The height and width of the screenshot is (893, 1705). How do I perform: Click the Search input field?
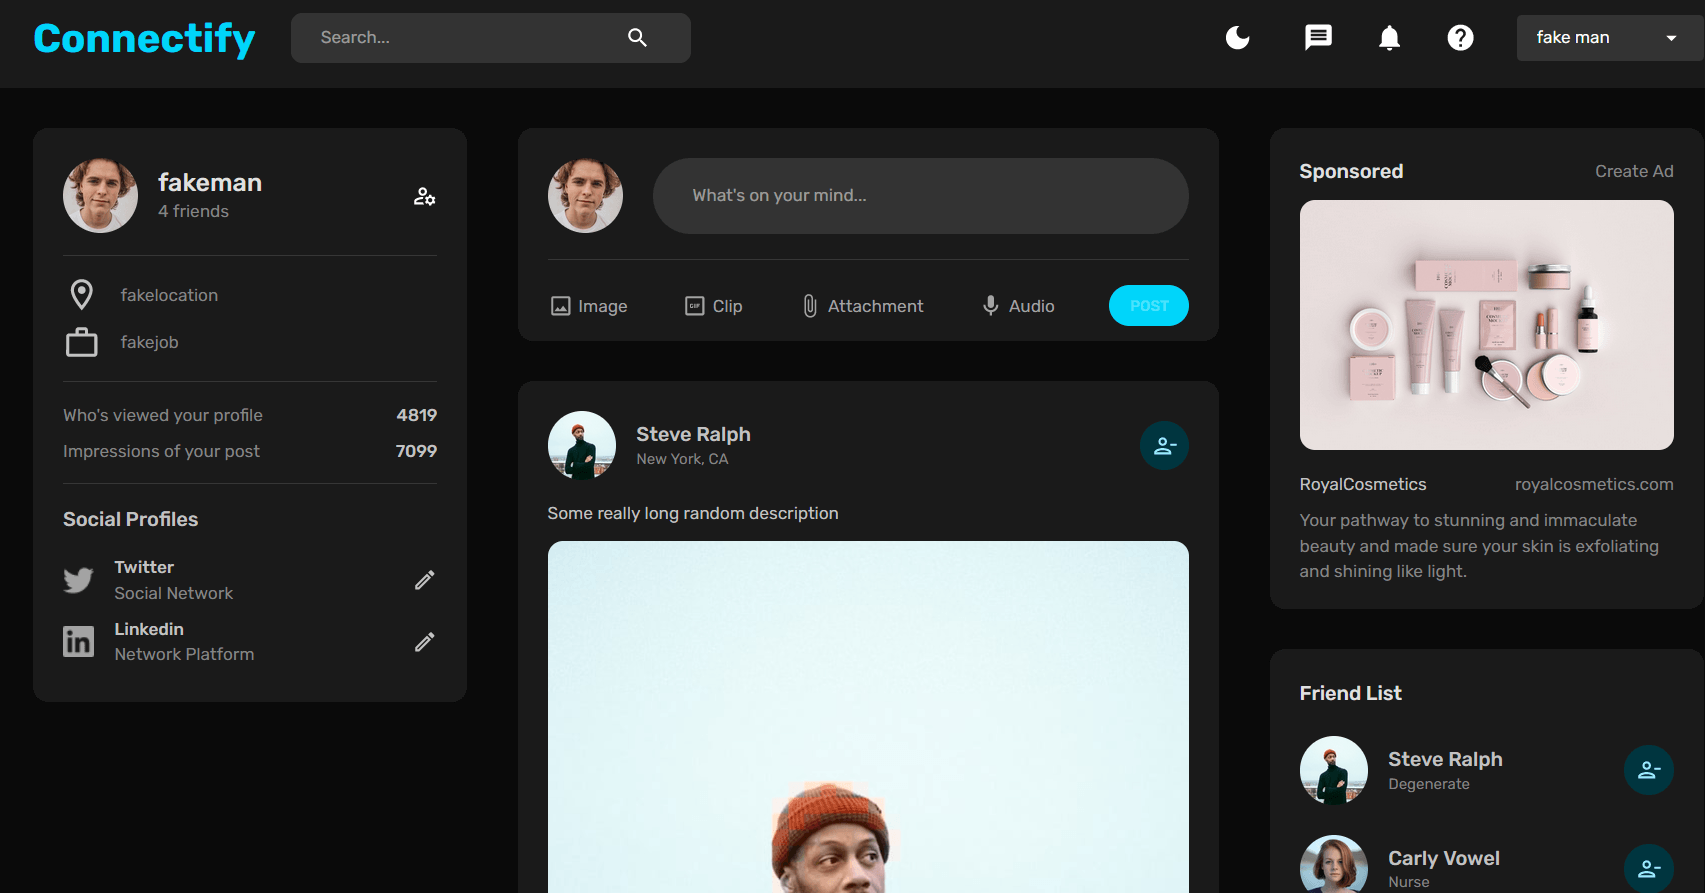click(x=460, y=38)
